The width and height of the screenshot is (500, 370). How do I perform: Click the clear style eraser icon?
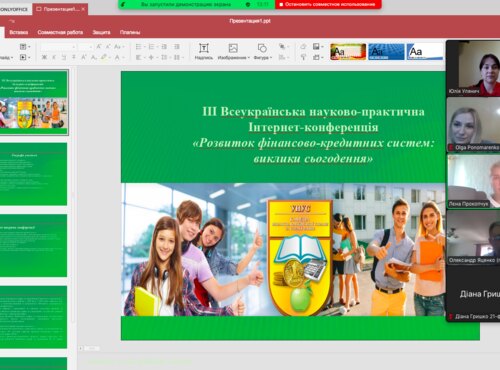click(x=303, y=46)
